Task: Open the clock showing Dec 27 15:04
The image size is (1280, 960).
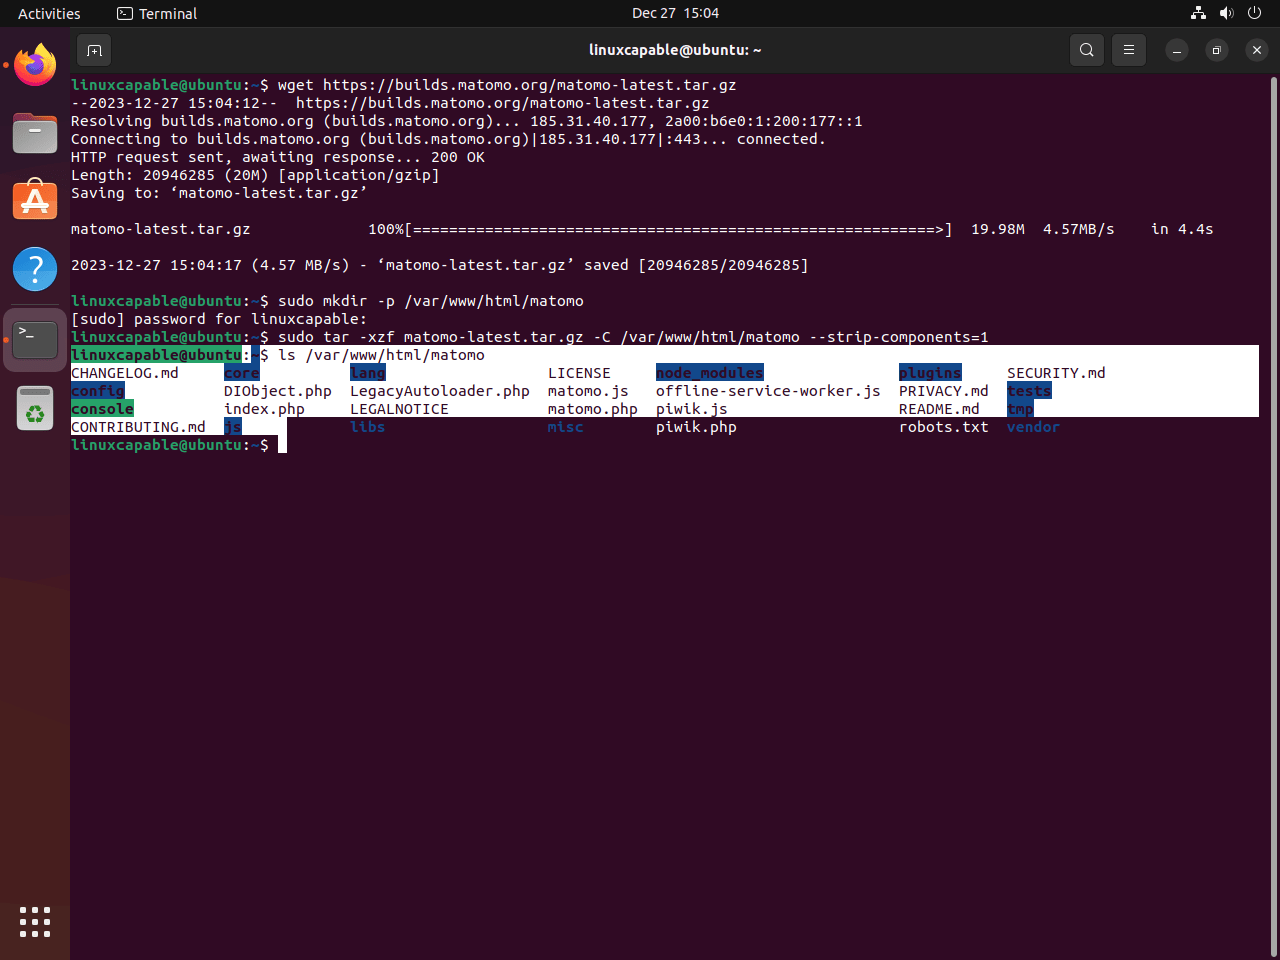Action: pyautogui.click(x=675, y=13)
